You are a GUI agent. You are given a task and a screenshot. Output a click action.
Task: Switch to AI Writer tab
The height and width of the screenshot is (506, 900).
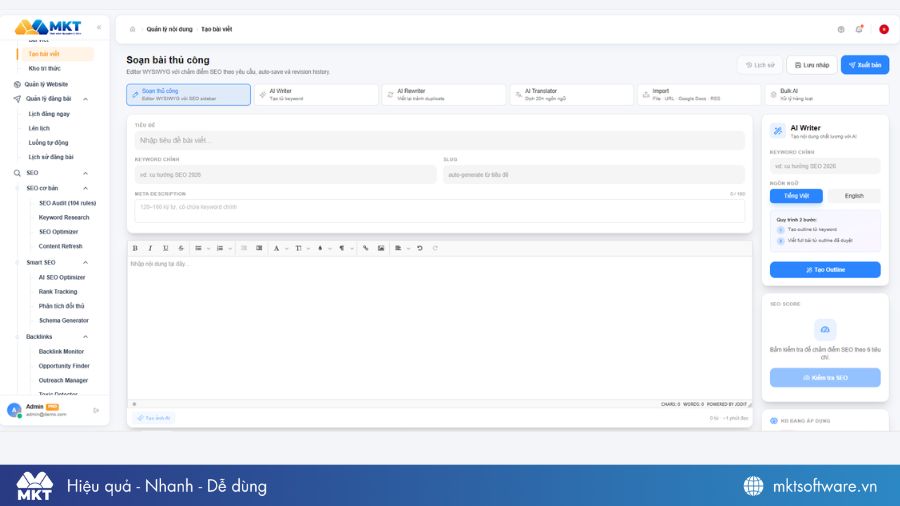click(x=316, y=95)
